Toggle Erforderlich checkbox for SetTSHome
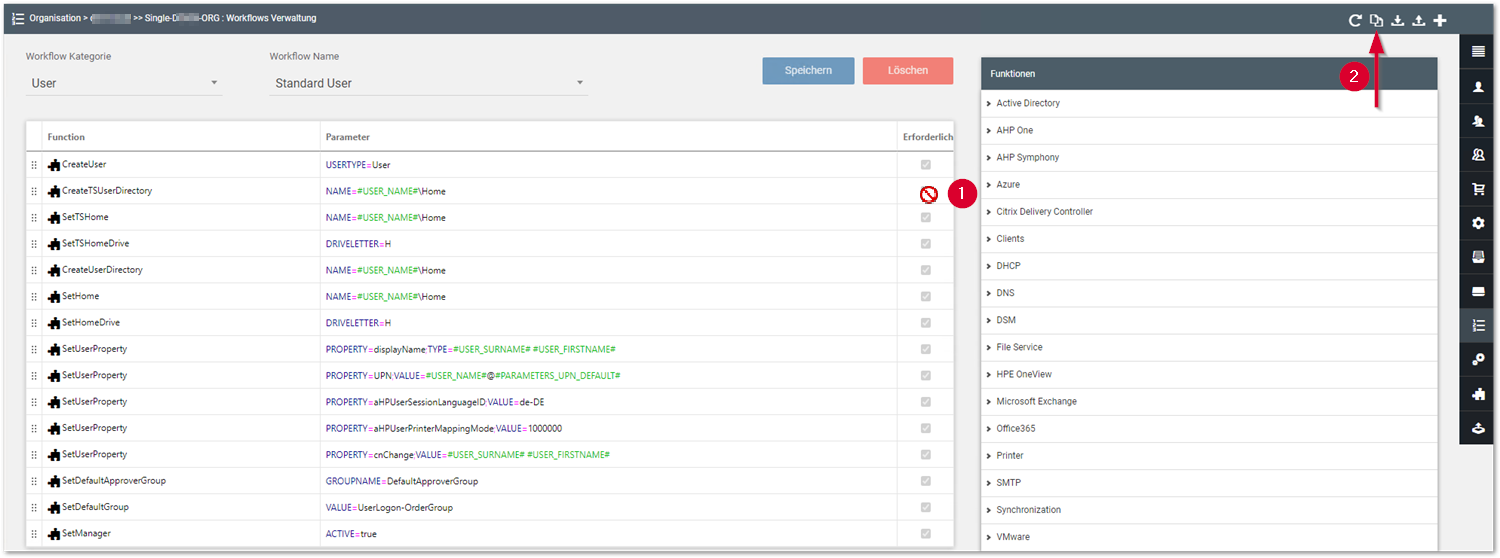 coord(926,217)
